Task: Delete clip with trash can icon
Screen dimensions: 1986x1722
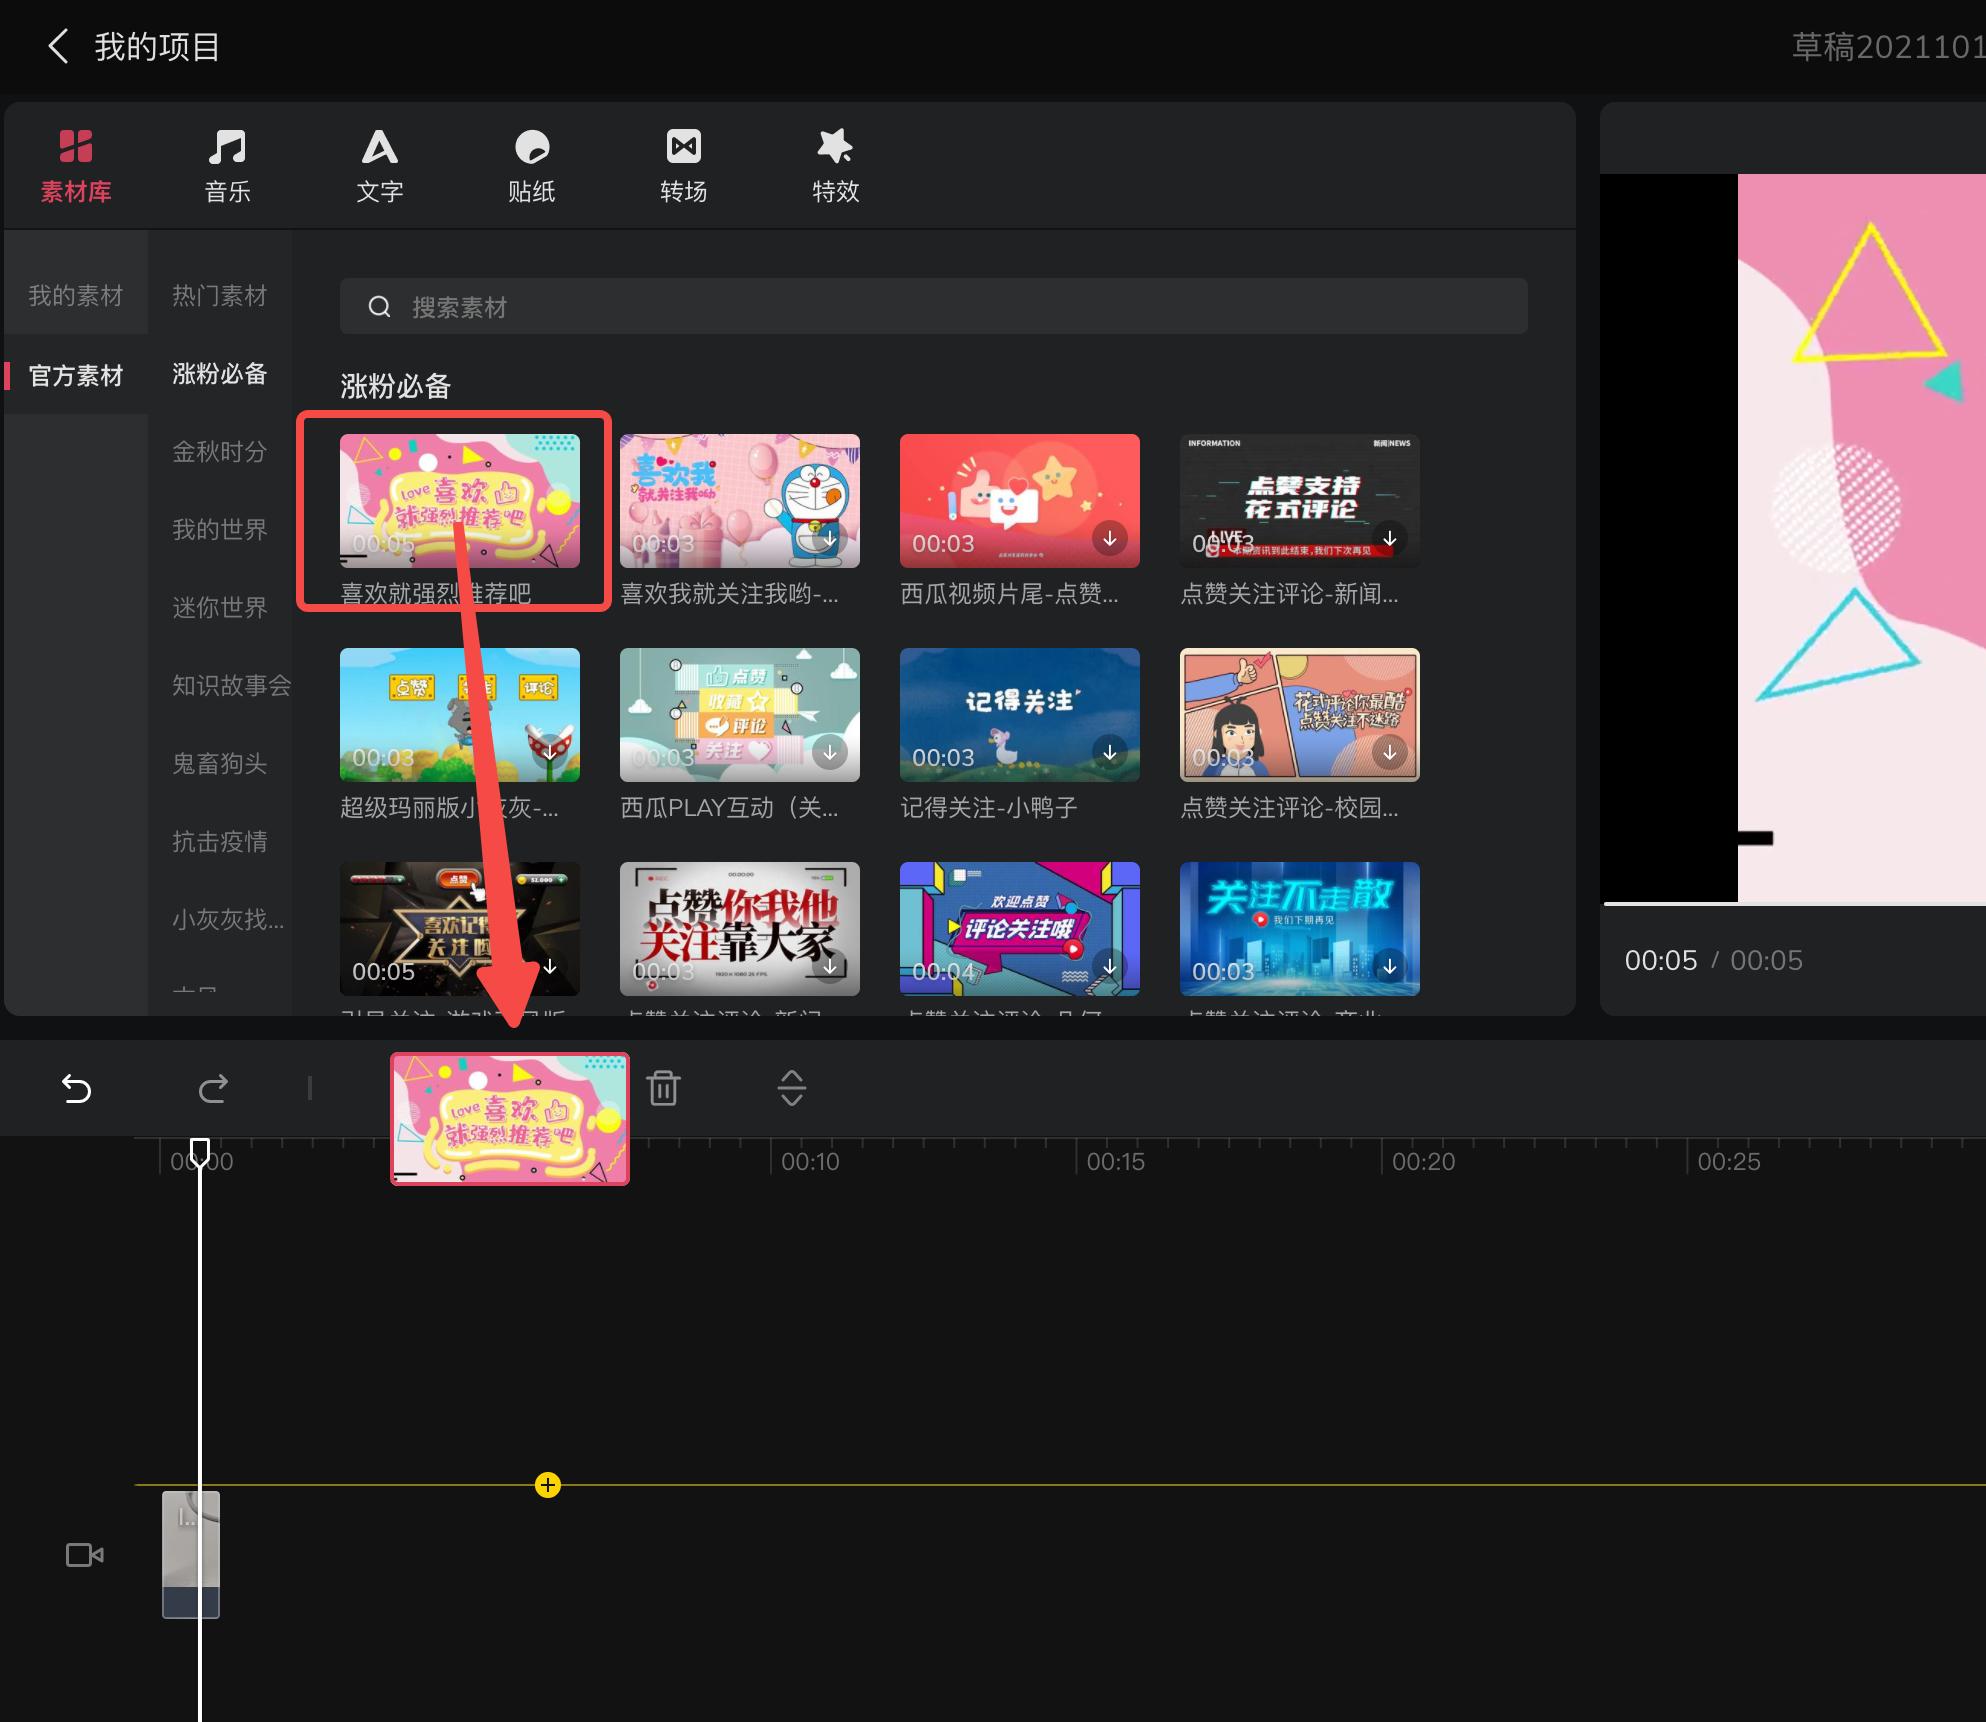Action: coord(663,1087)
